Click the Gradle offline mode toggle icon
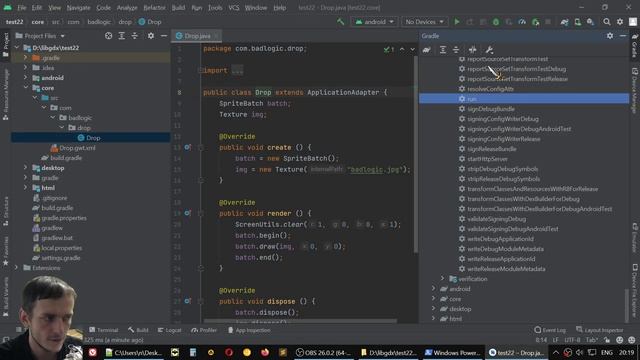The height and width of the screenshot is (360, 640). click(472, 50)
